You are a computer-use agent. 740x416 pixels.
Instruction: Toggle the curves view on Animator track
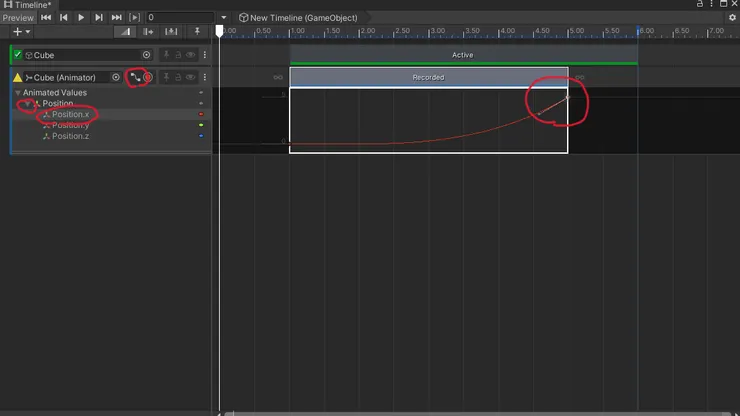tap(135, 77)
